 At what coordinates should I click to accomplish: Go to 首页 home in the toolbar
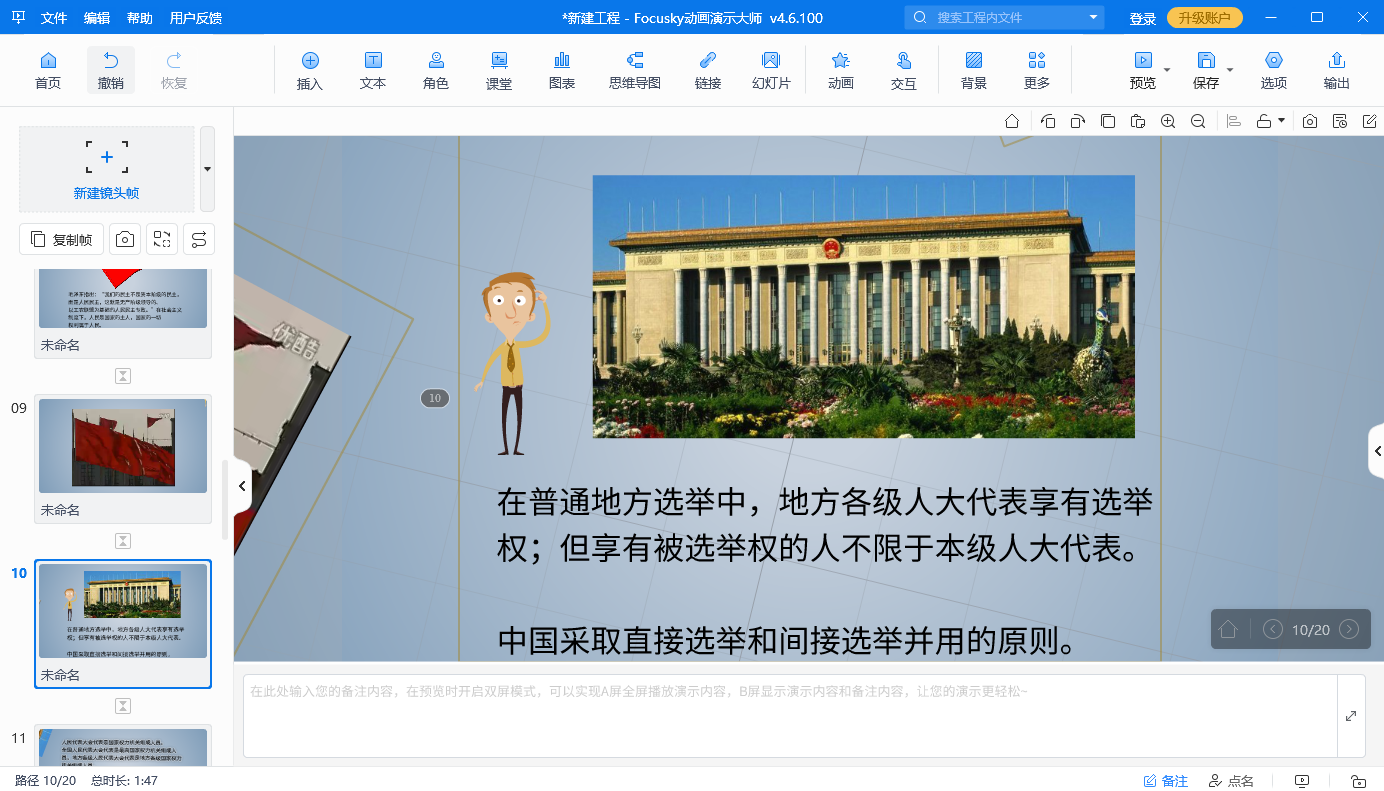point(48,70)
